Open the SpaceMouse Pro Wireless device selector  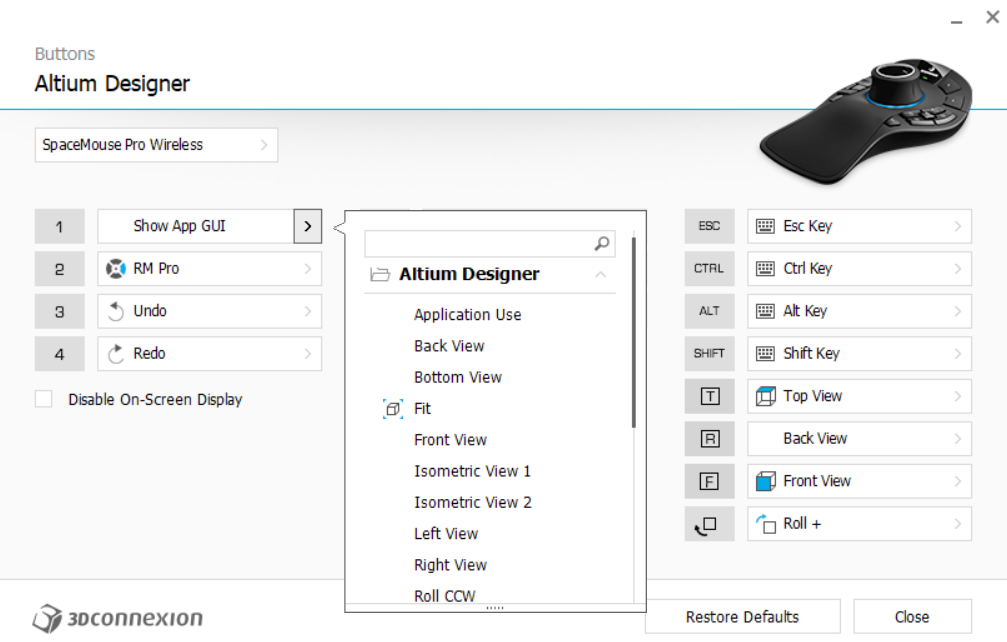pos(156,145)
